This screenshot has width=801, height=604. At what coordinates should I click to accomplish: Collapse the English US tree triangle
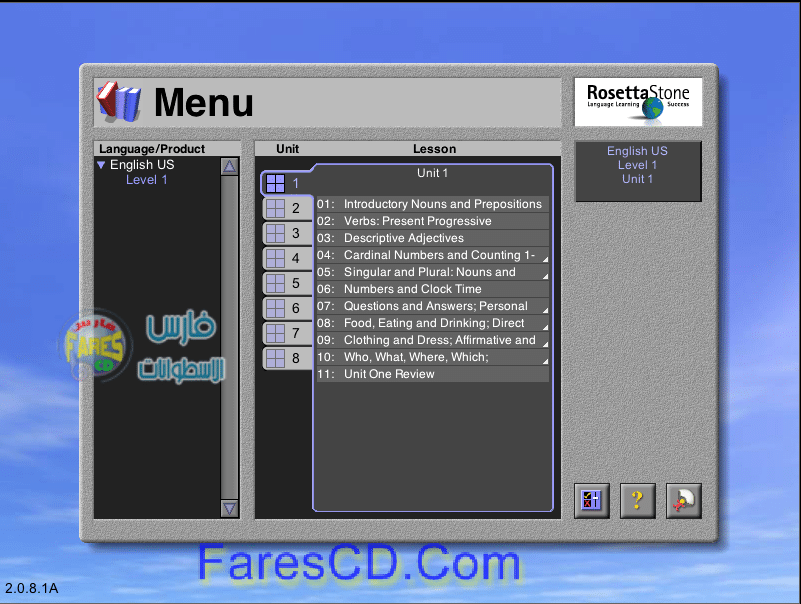point(101,165)
